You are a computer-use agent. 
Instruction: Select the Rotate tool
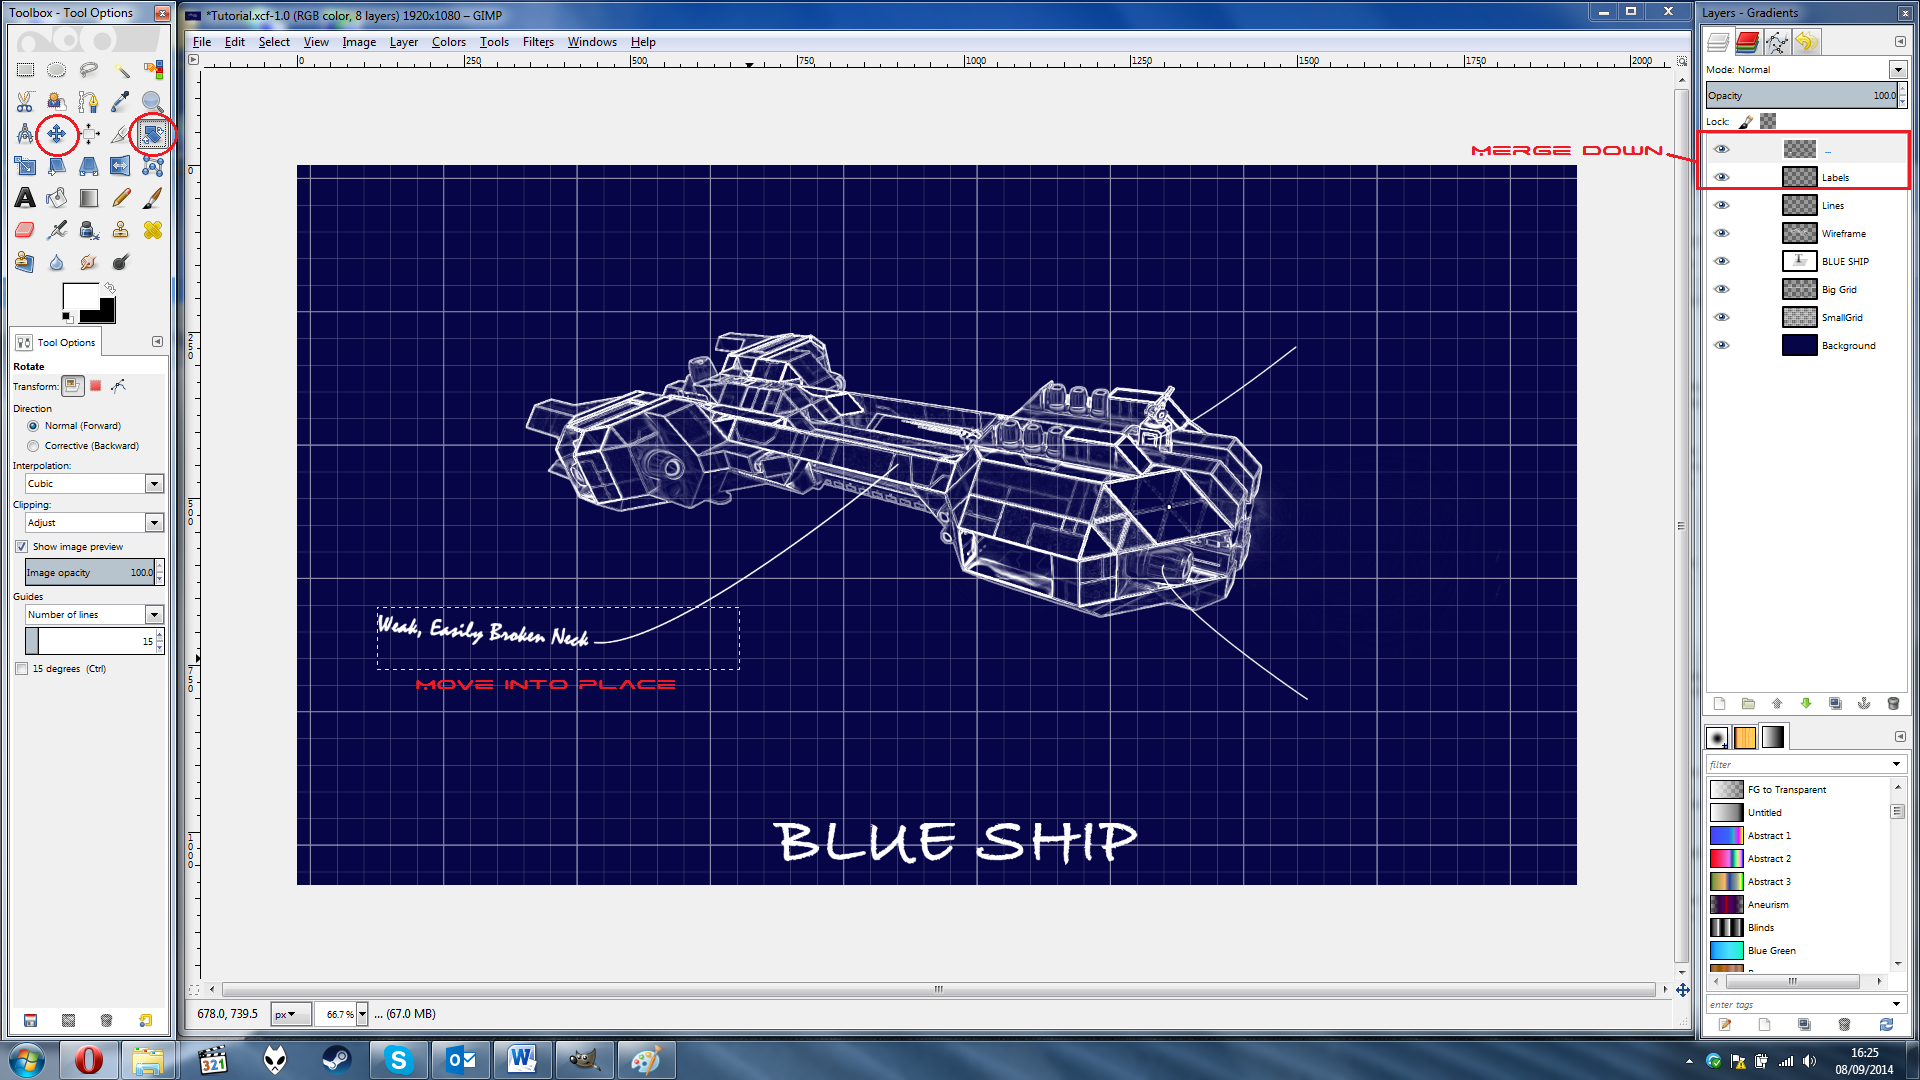click(x=153, y=134)
